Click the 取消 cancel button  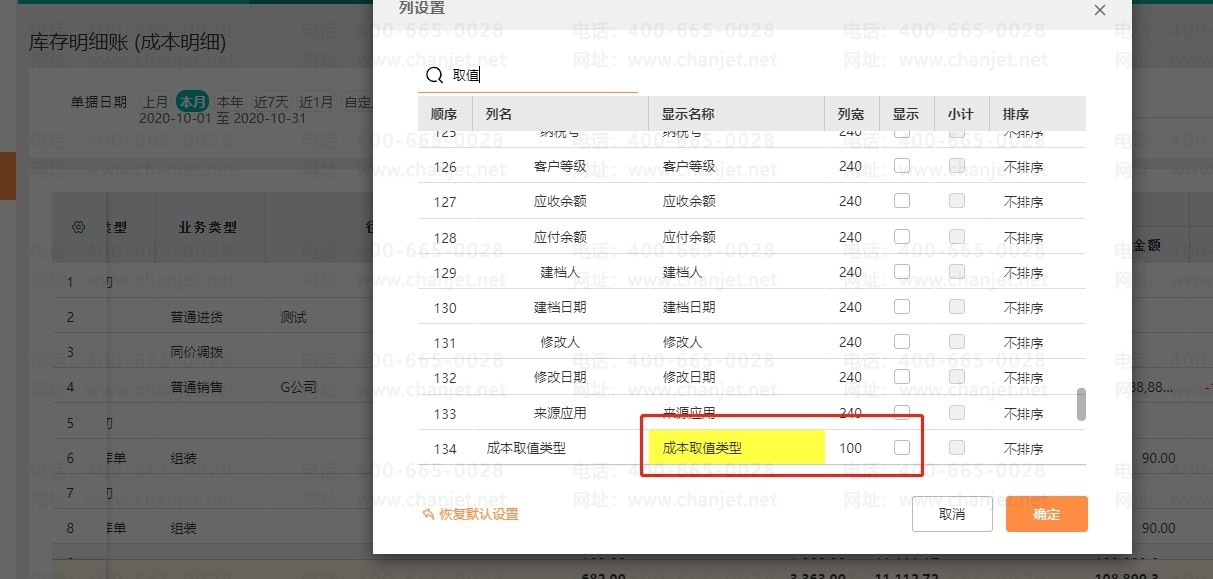click(952, 514)
